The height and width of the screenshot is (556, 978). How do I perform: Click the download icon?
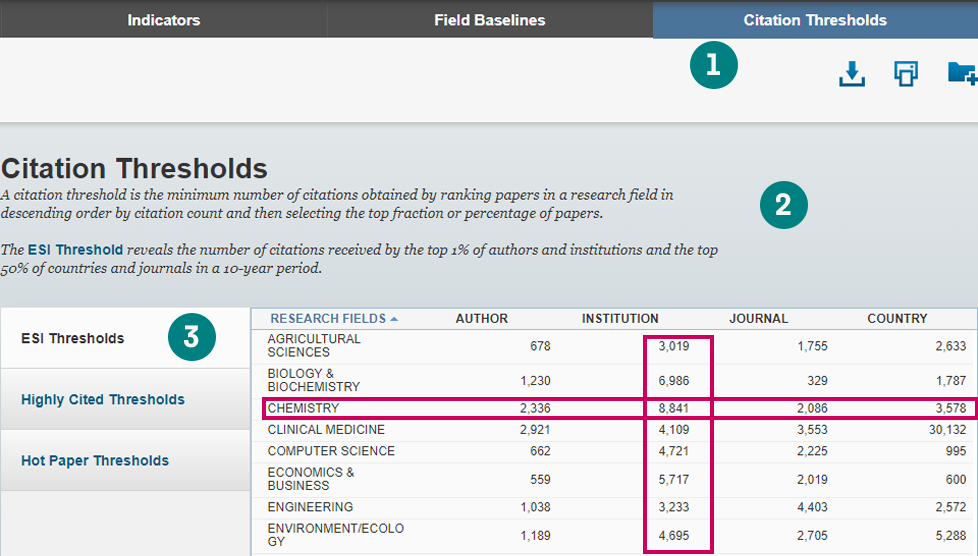pos(851,74)
